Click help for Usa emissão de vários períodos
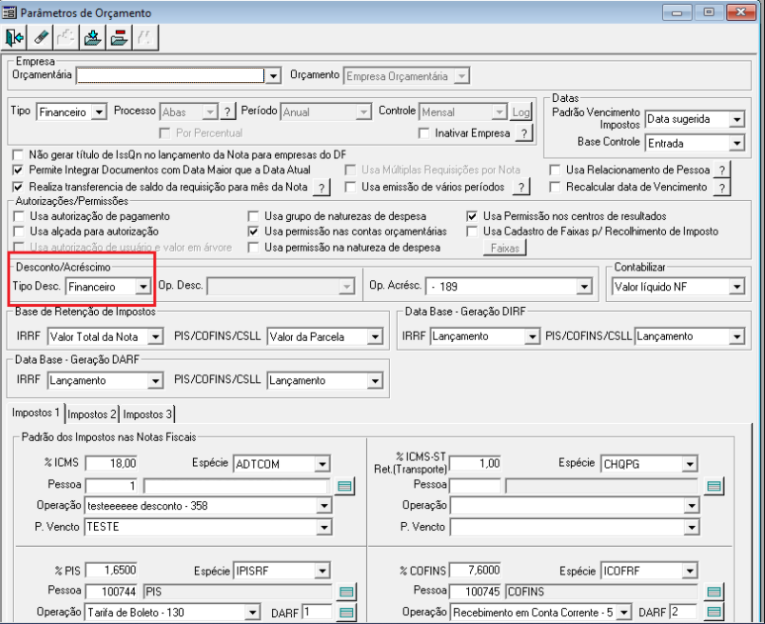This screenshot has width=765, height=624. [x=522, y=187]
